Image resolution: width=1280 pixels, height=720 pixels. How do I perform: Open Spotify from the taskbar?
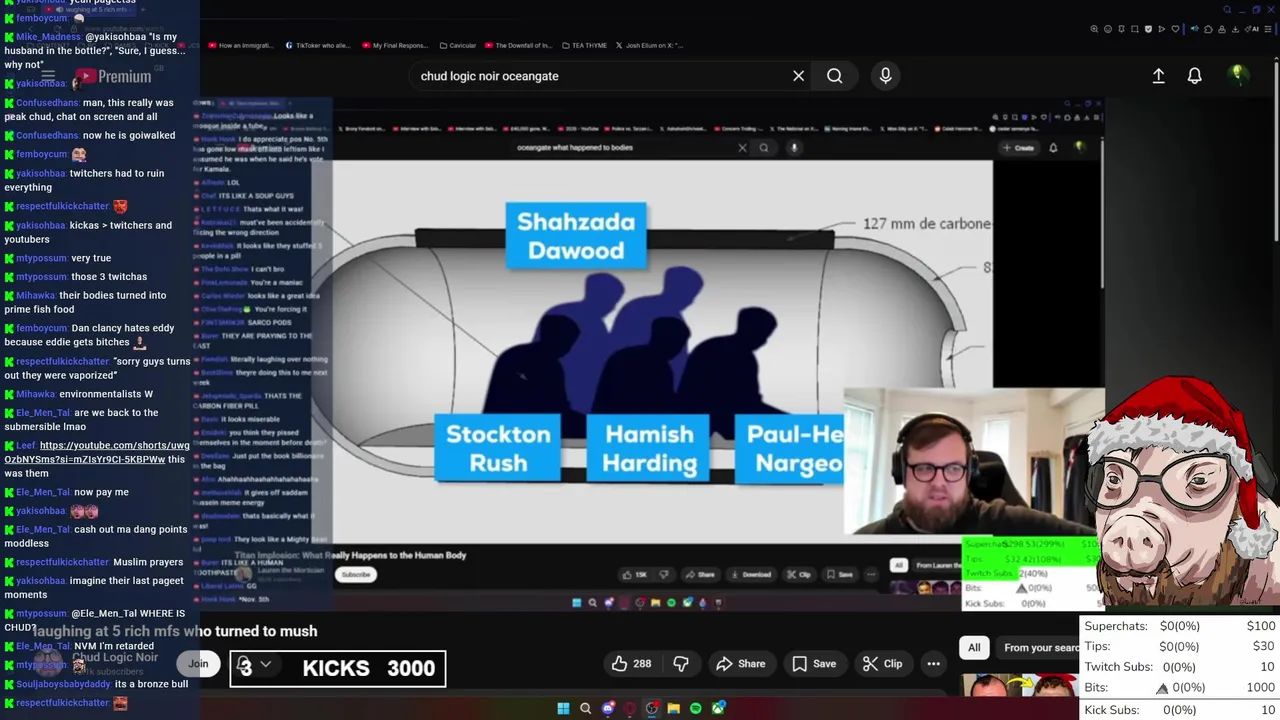pyautogui.click(x=696, y=708)
